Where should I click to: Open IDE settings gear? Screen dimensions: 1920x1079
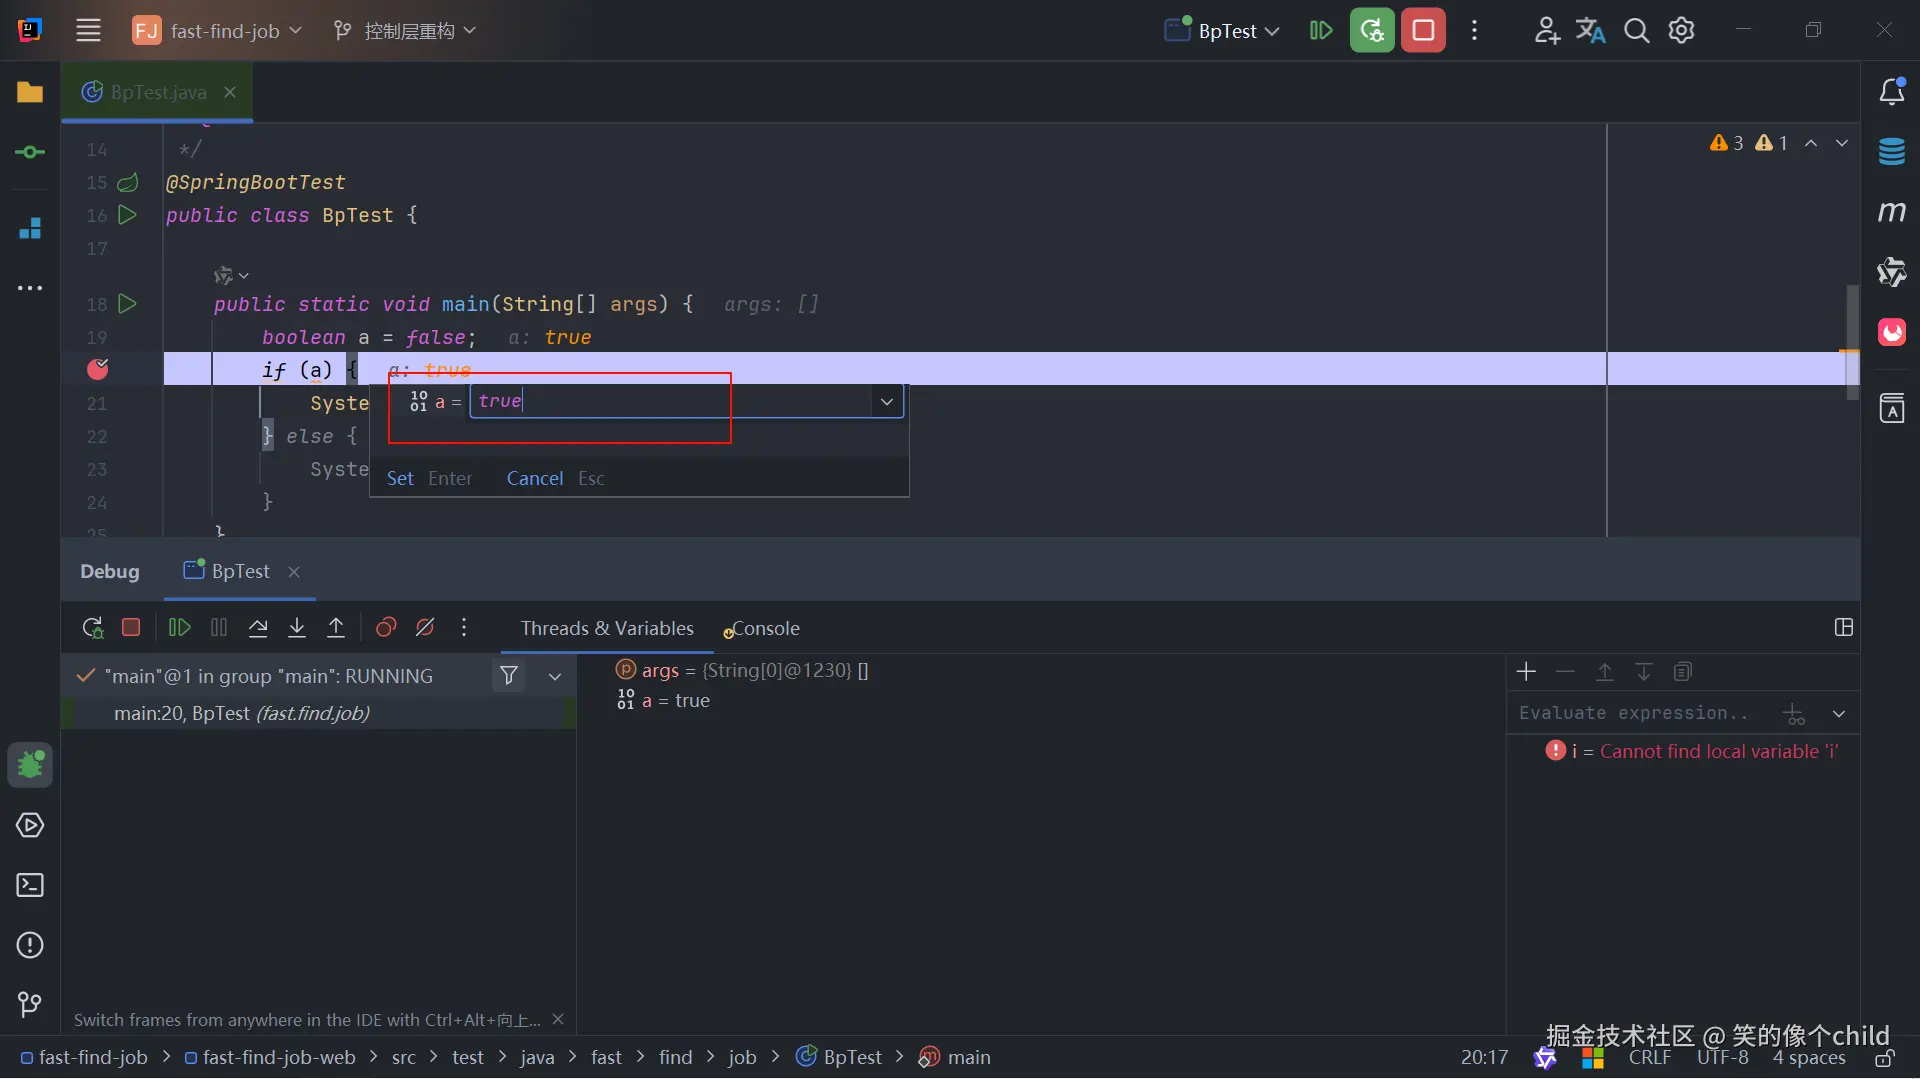1681,30
